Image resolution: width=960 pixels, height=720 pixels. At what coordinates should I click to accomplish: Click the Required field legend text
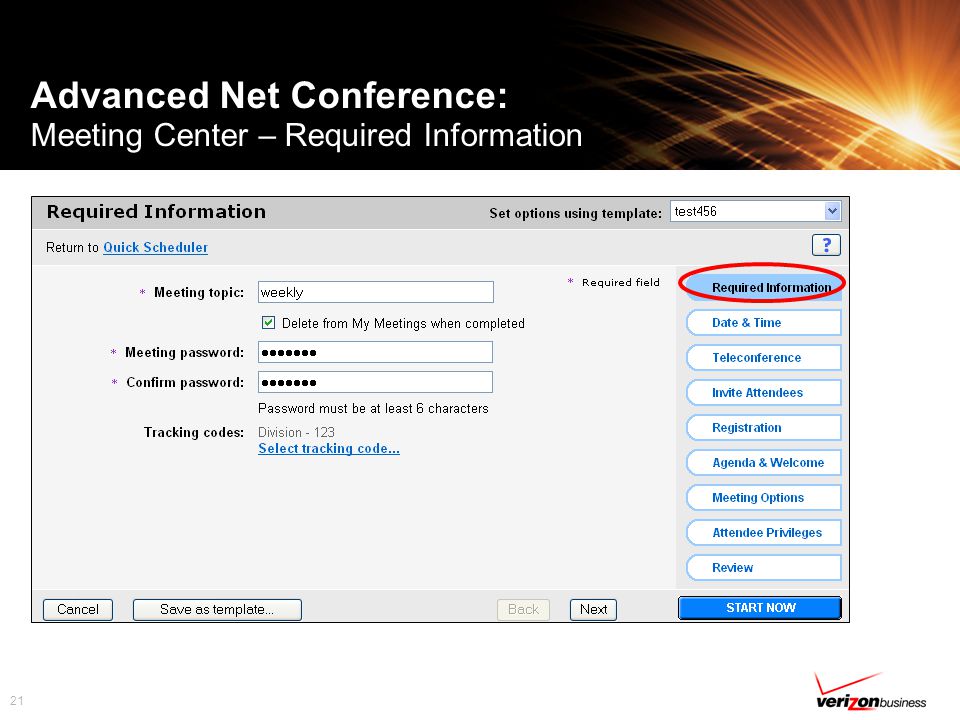pos(621,282)
